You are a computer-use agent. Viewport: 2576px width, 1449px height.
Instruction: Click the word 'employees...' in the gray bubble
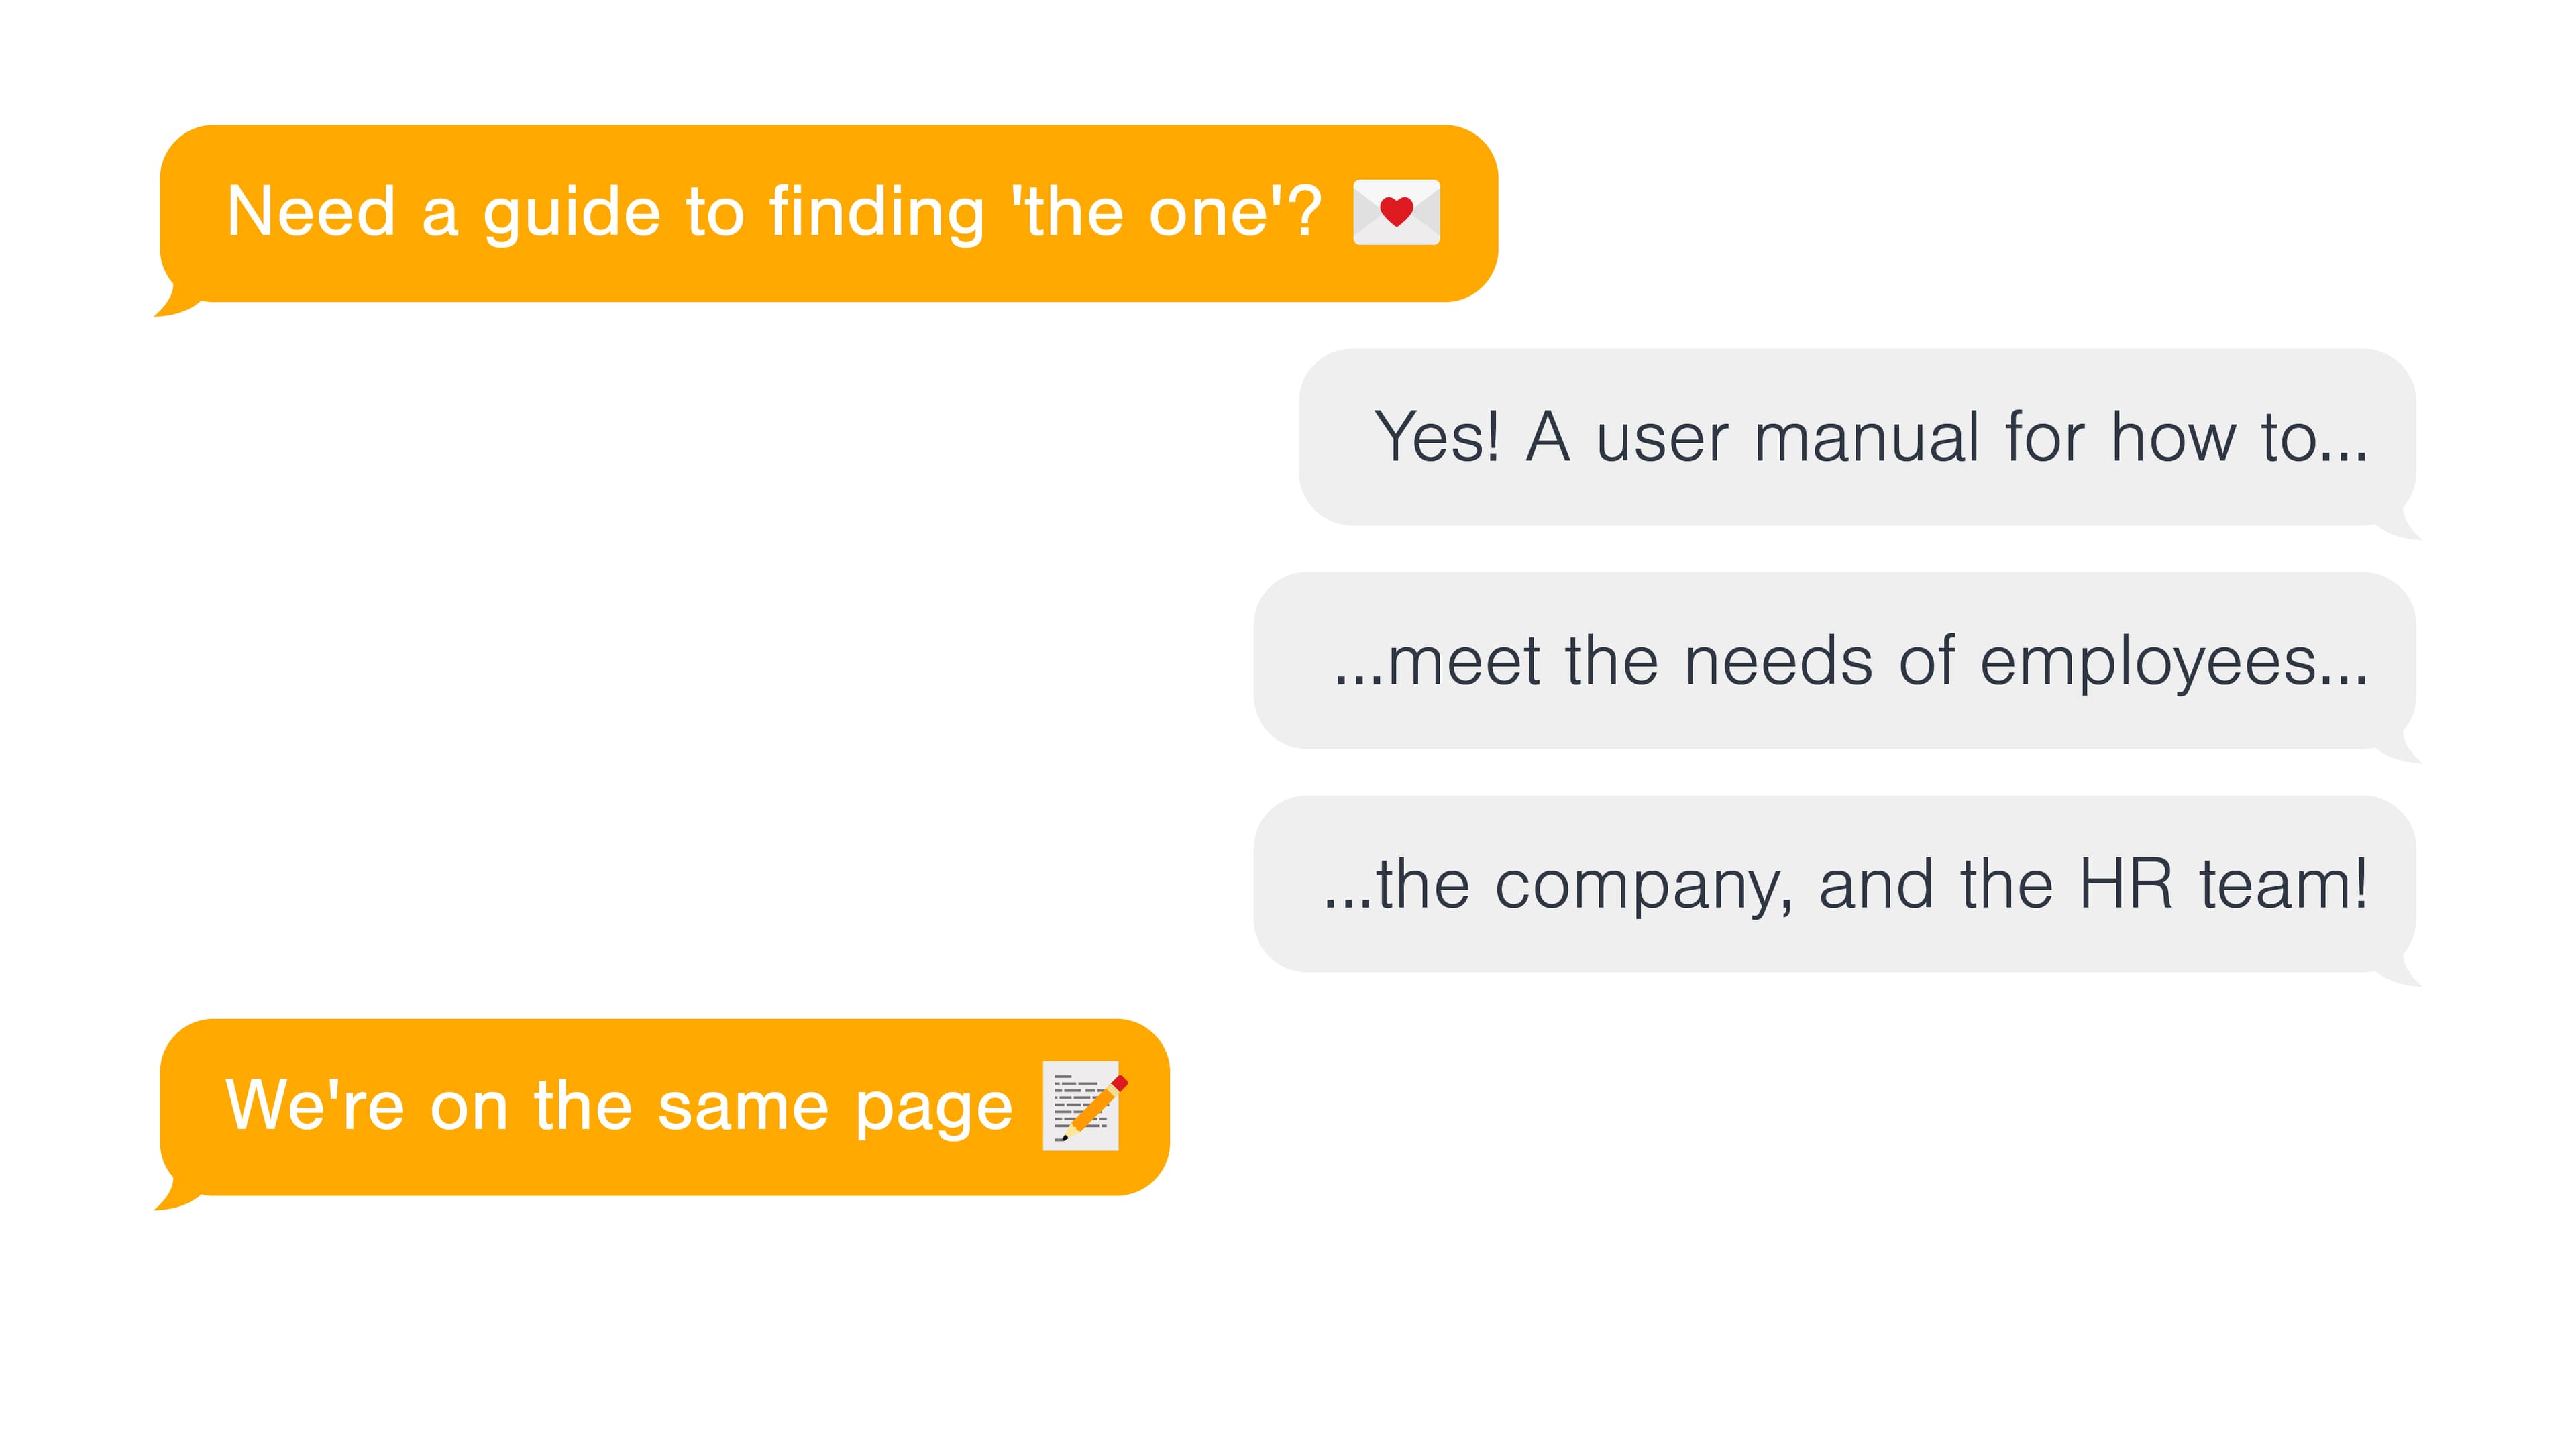2174,663
